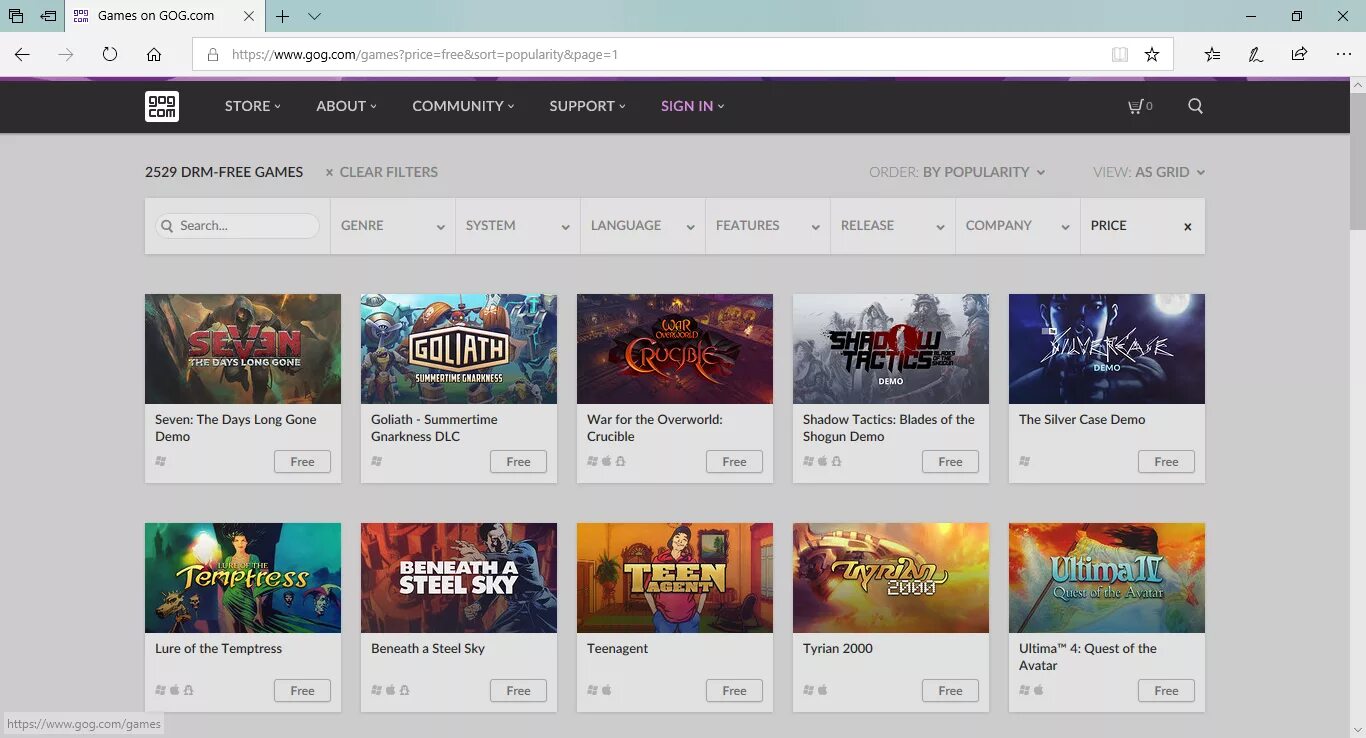Click Free button for Shadow Tactics Demo
The width and height of the screenshot is (1366, 738).
point(950,462)
